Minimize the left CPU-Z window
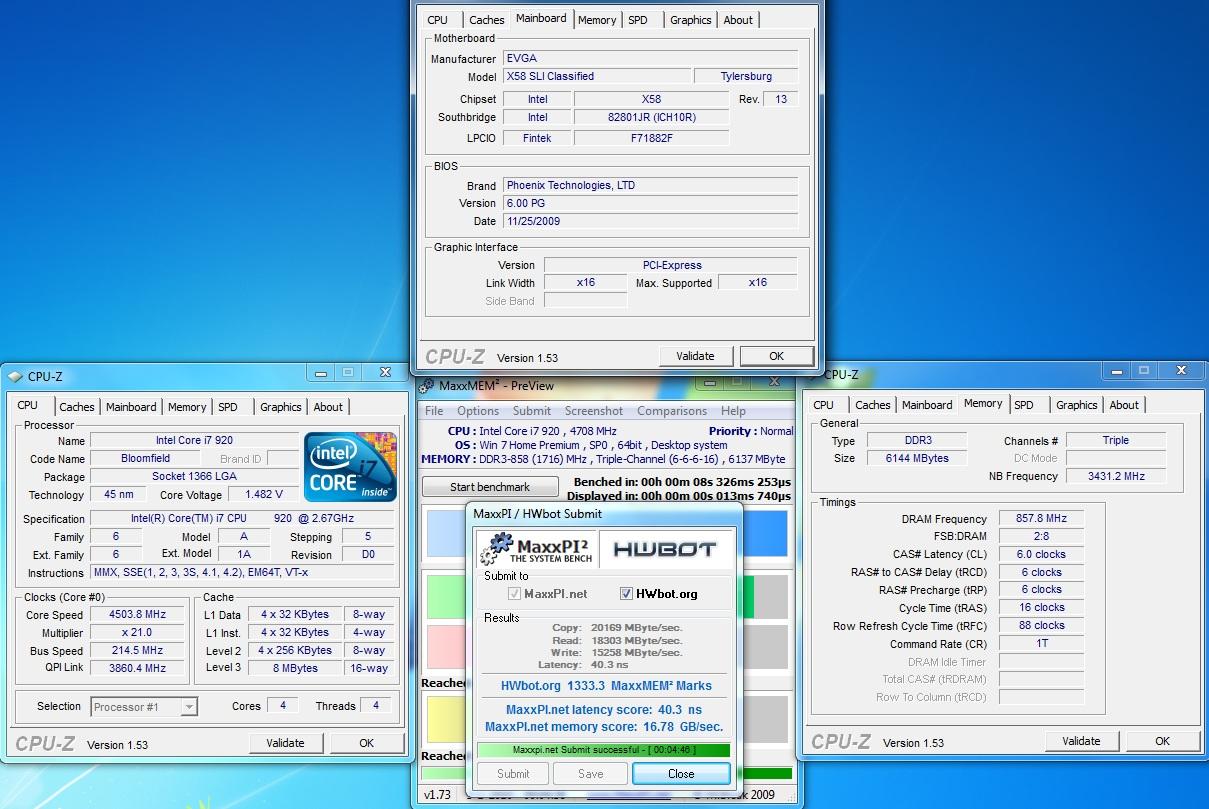 [x=321, y=373]
